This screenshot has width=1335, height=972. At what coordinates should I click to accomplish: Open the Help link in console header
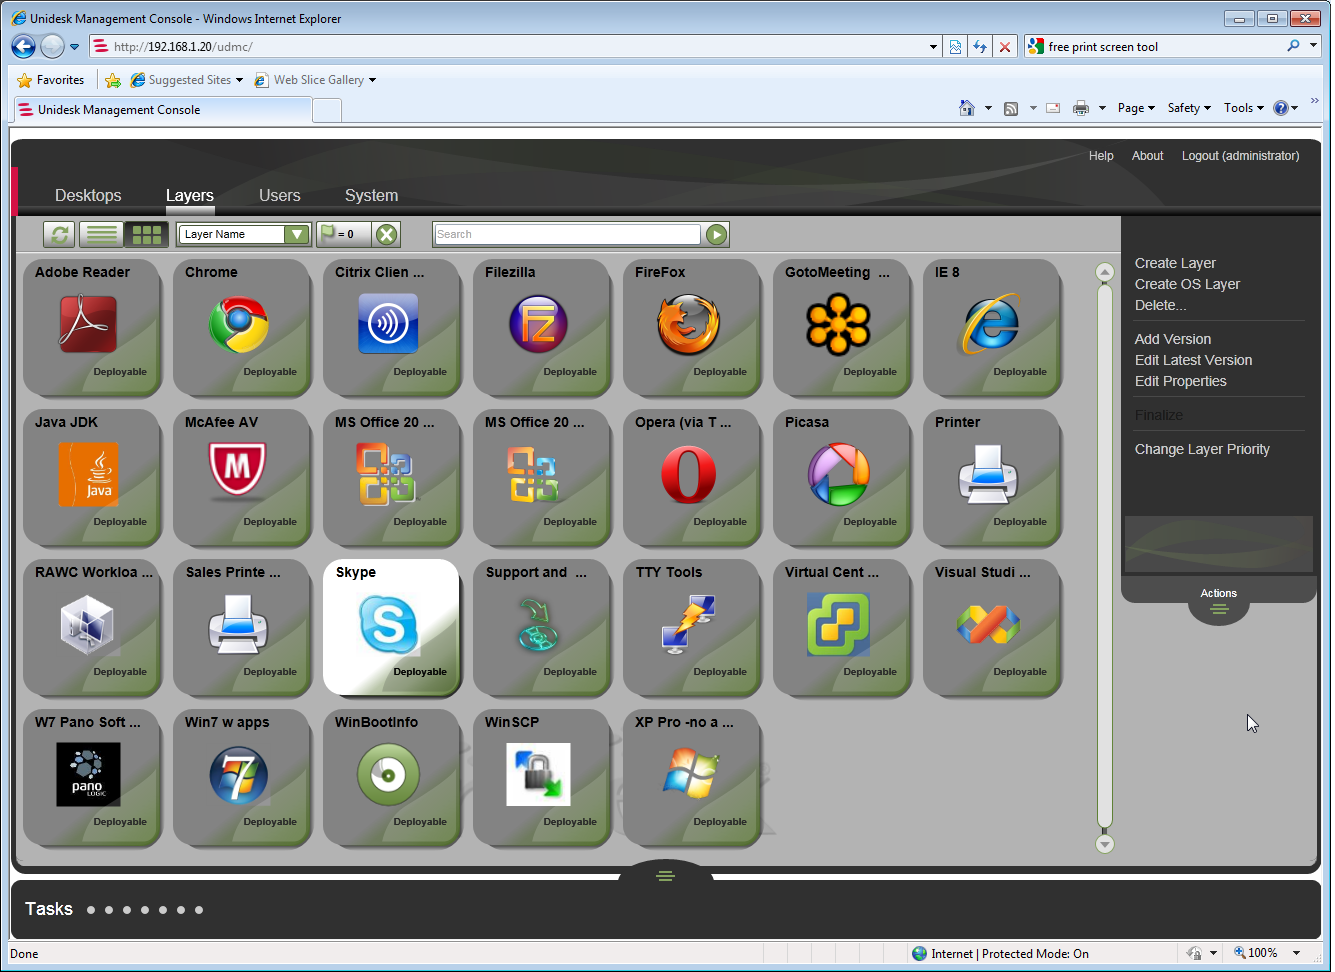1101,156
